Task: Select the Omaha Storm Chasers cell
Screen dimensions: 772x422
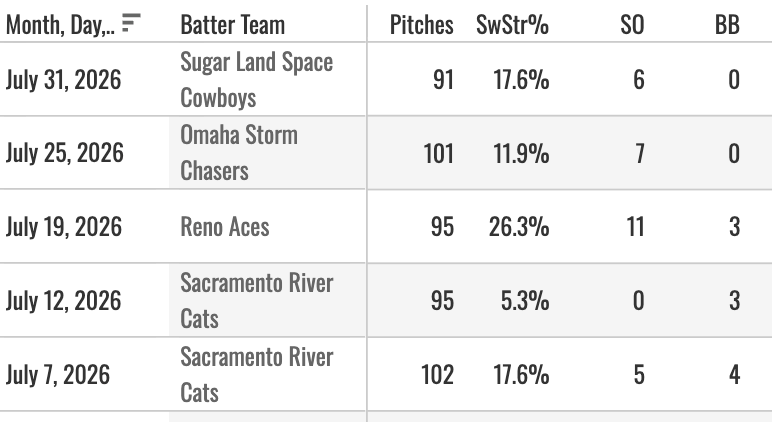Action: 239,153
